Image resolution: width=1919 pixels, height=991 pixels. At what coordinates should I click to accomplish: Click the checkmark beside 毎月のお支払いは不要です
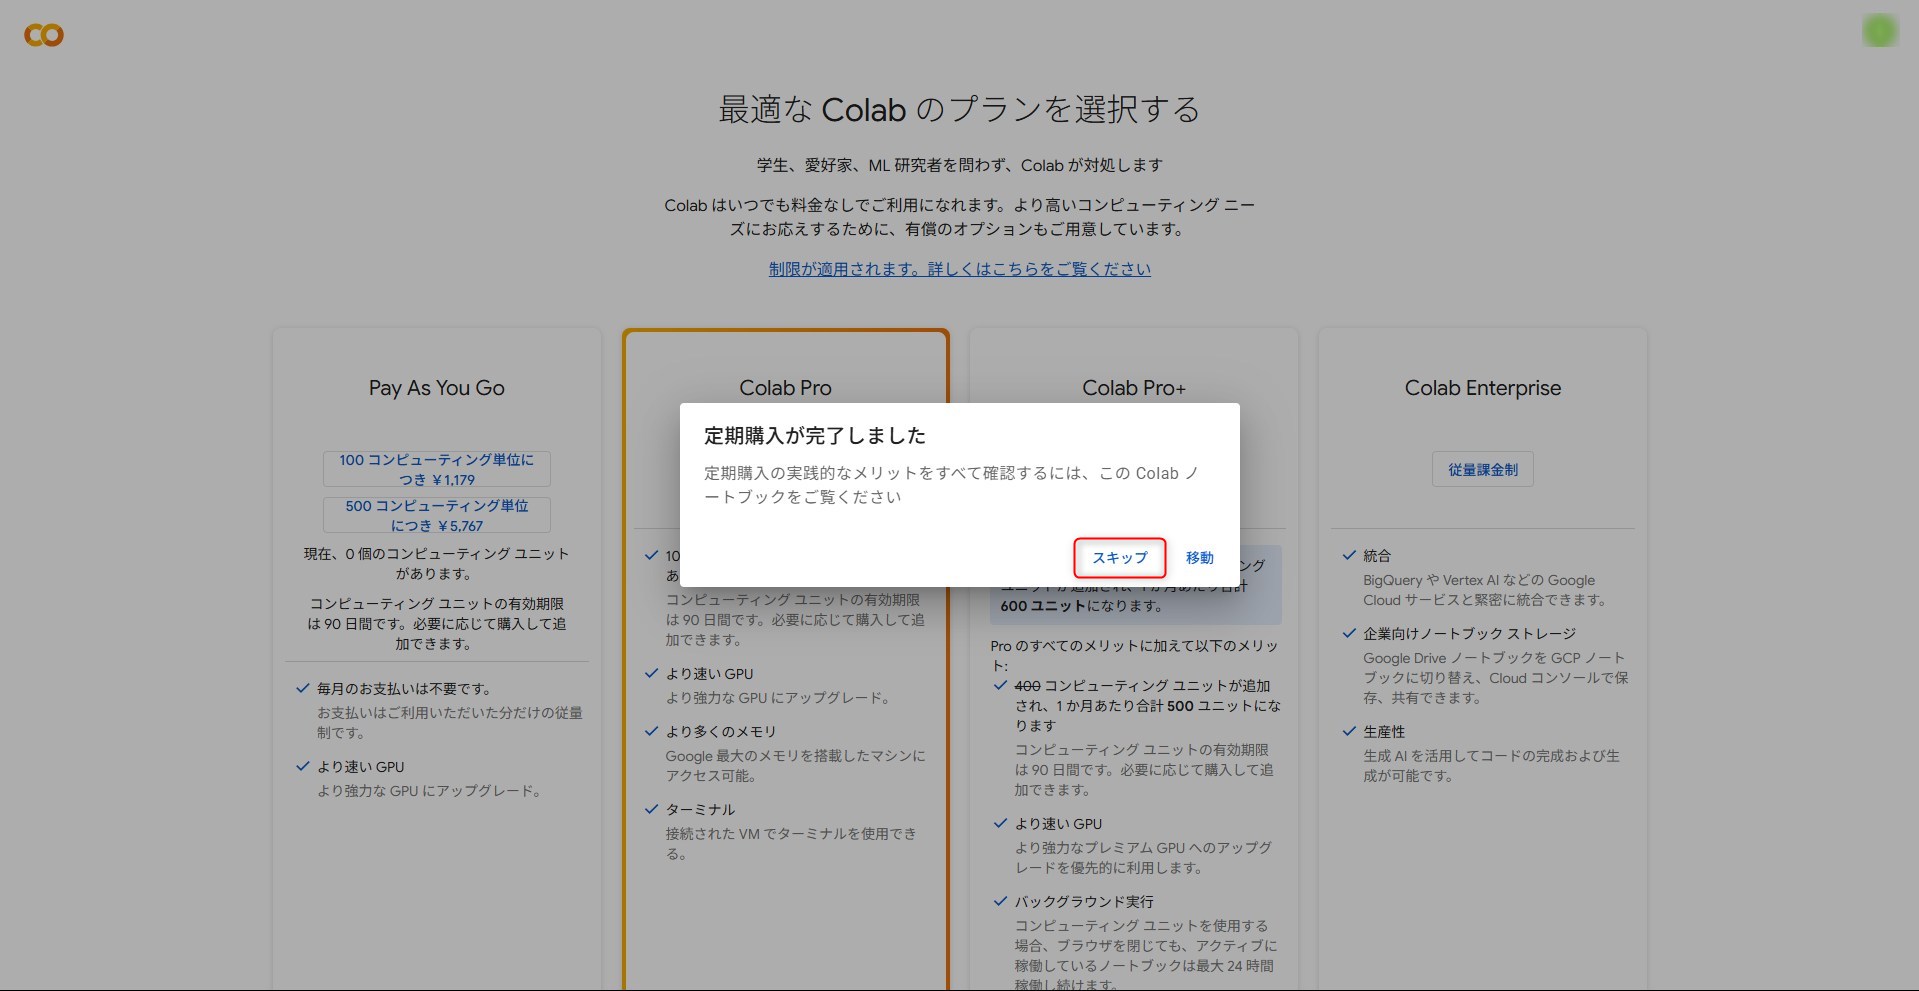(x=303, y=688)
